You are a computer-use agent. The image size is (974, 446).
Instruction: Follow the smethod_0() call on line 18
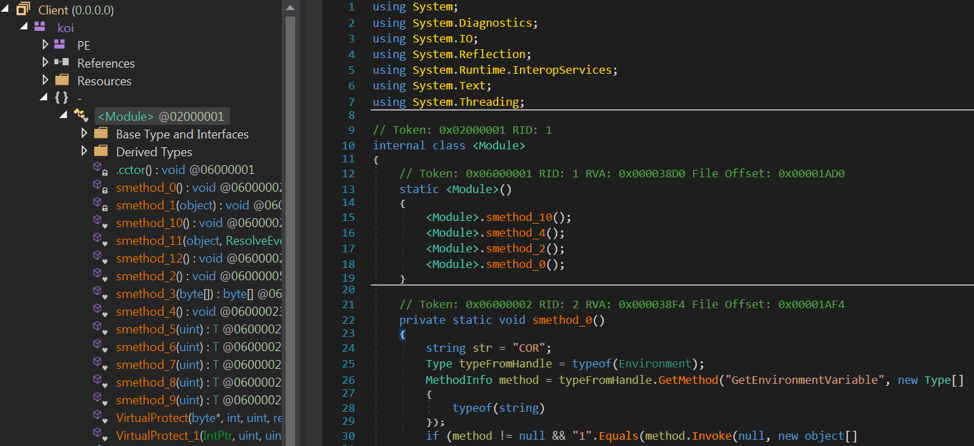pyautogui.click(x=517, y=264)
